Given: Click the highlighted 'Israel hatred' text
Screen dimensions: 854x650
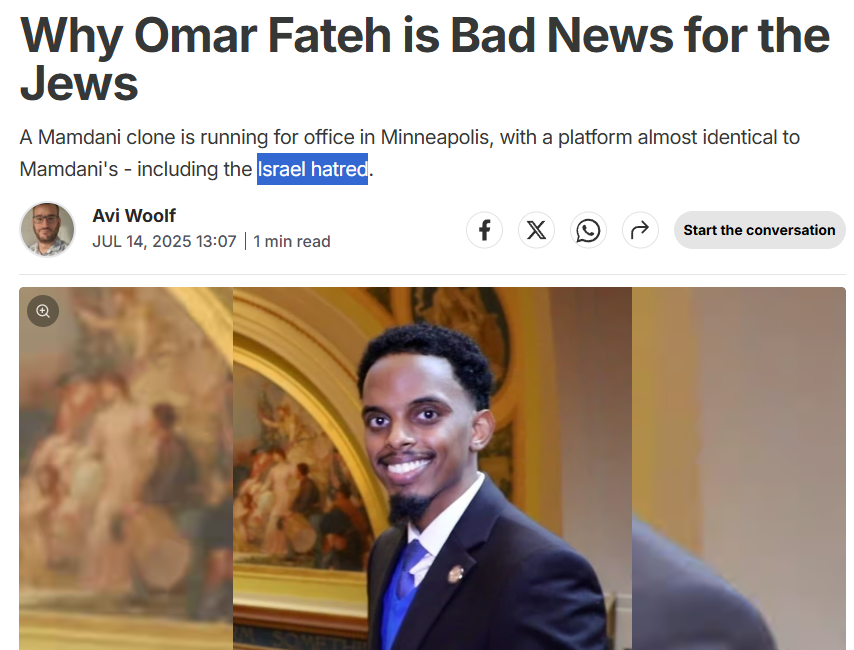Looking at the screenshot, I should pos(313,169).
